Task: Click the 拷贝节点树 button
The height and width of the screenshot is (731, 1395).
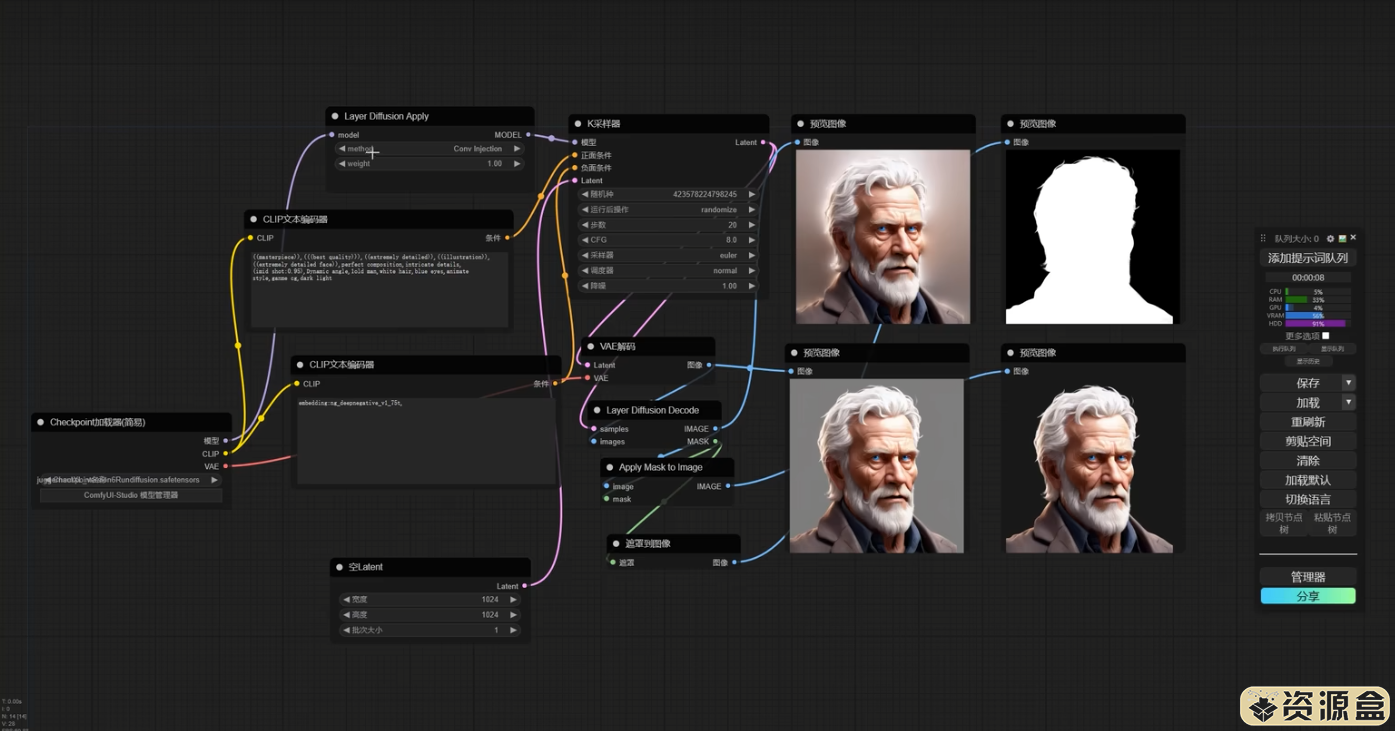Action: tap(1284, 523)
